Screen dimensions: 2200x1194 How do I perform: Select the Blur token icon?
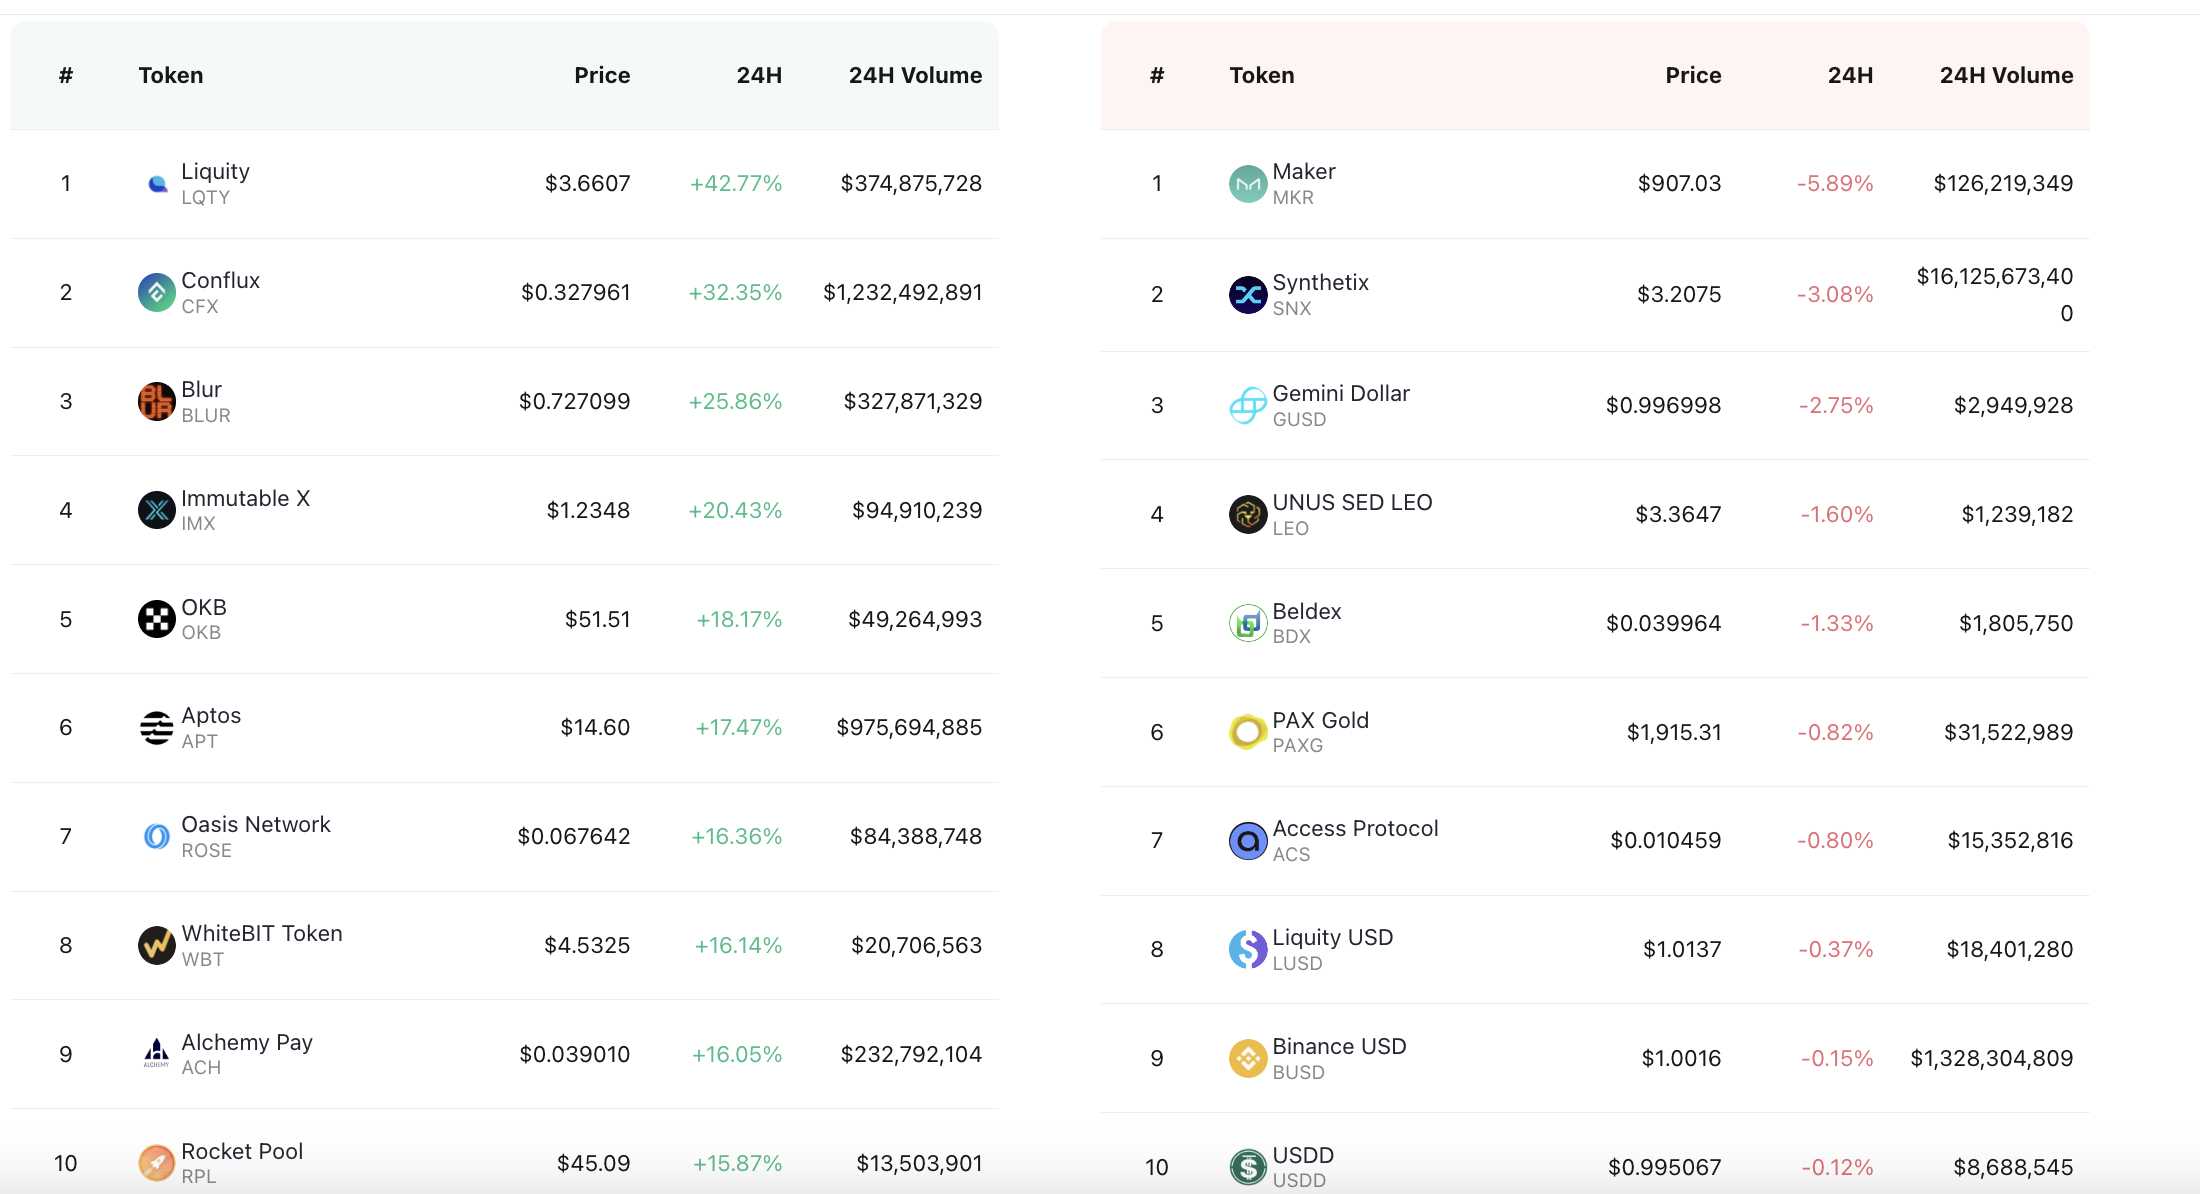tap(157, 402)
